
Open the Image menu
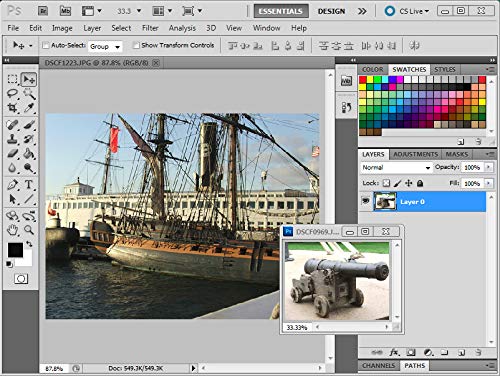point(62,28)
